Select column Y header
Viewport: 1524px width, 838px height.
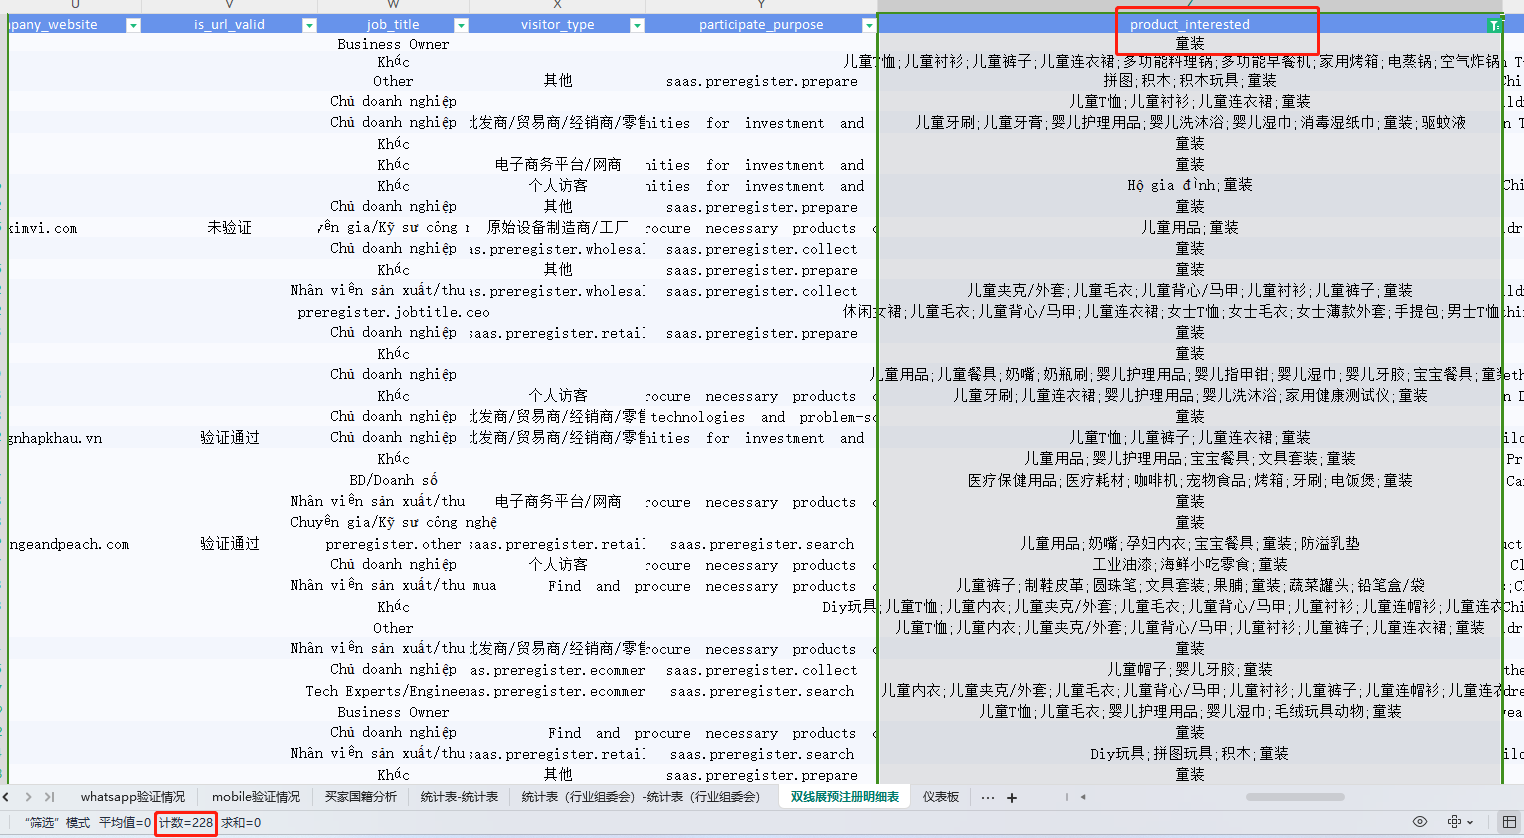pyautogui.click(x=761, y=5)
